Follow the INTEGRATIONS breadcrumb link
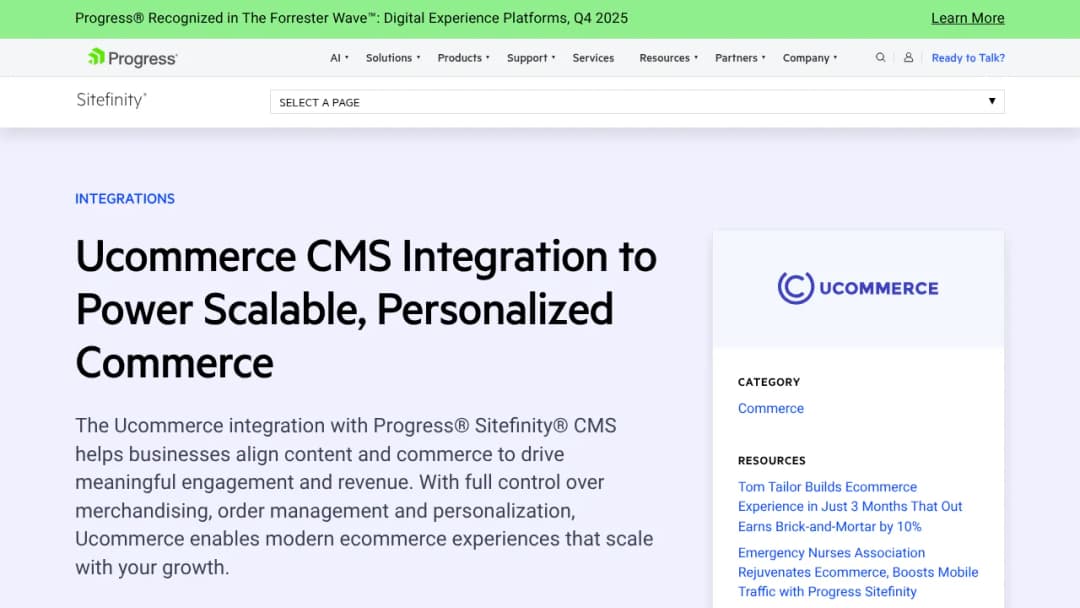Viewport: 1080px width, 608px height. click(125, 199)
